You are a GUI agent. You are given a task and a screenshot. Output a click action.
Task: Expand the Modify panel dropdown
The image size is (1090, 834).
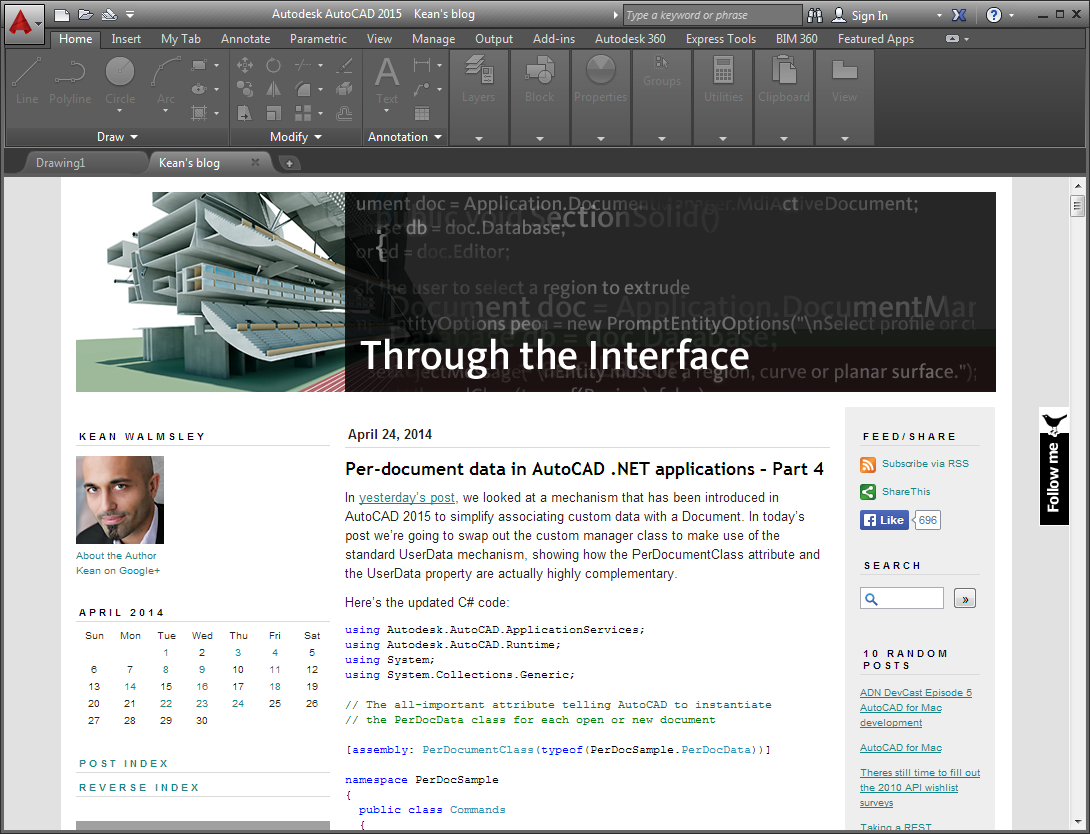tap(296, 137)
